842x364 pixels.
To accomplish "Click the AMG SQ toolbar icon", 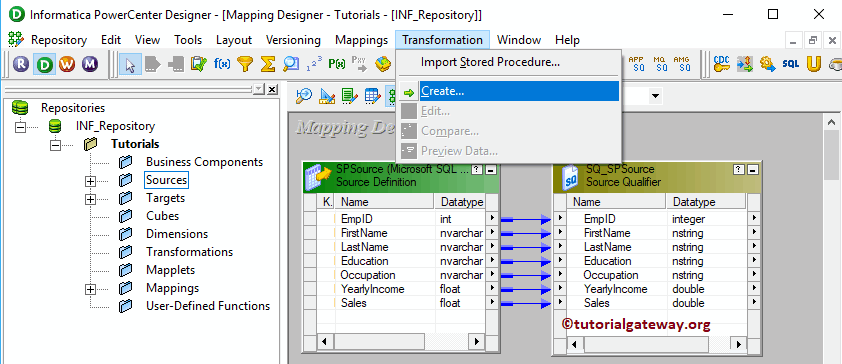I will point(683,64).
